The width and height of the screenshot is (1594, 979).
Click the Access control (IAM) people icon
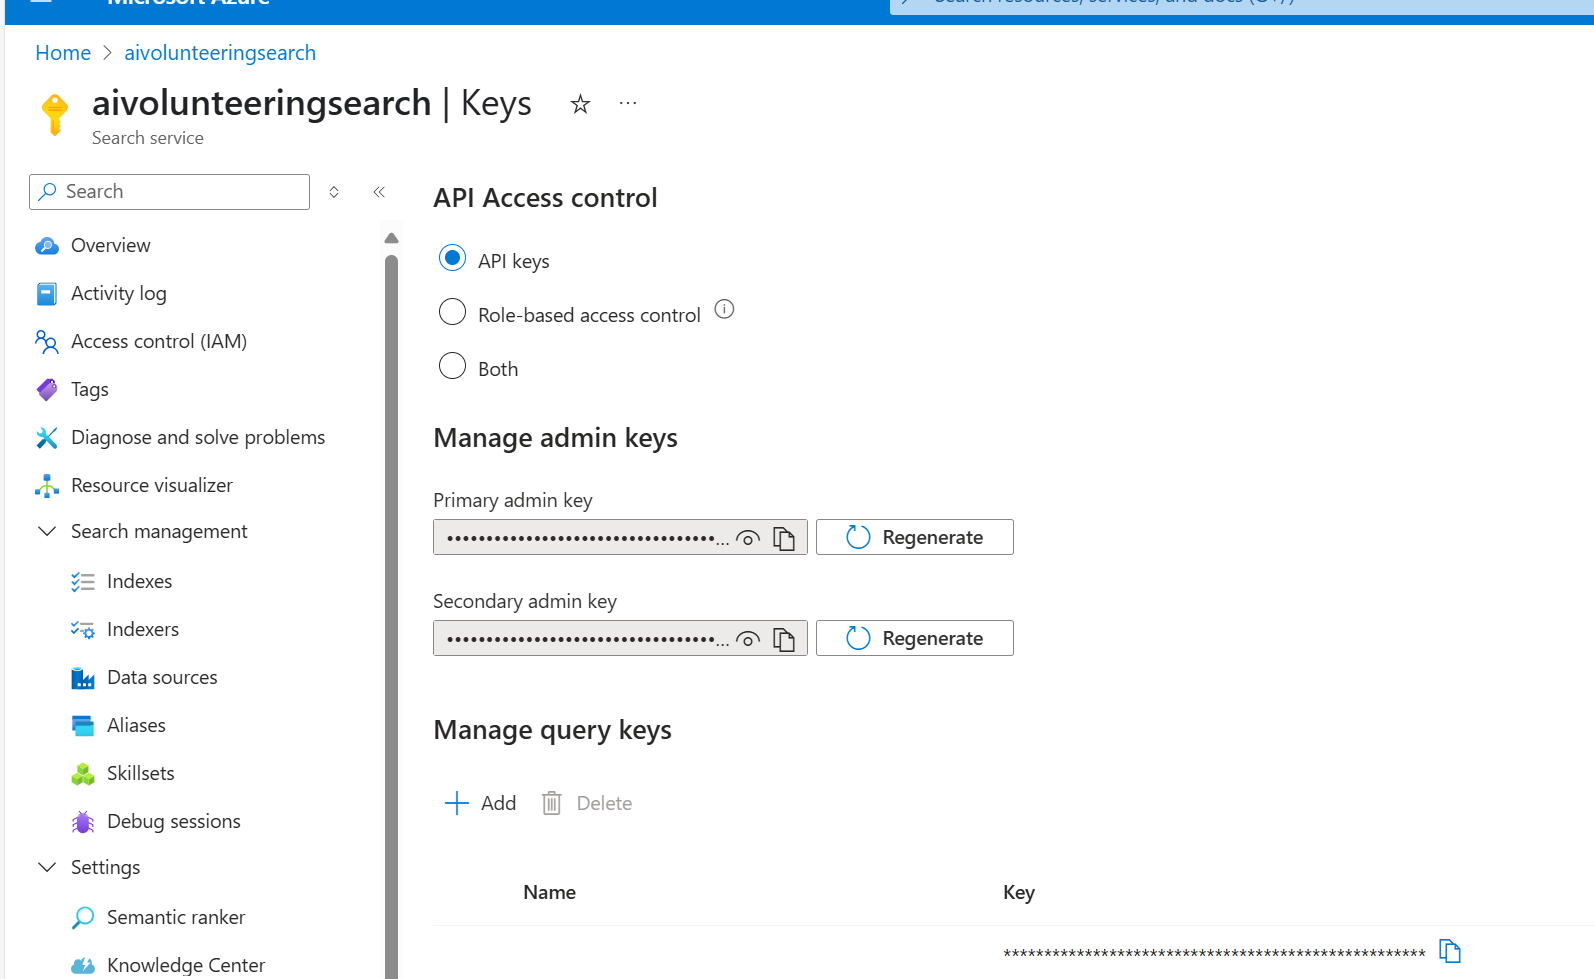click(x=47, y=342)
